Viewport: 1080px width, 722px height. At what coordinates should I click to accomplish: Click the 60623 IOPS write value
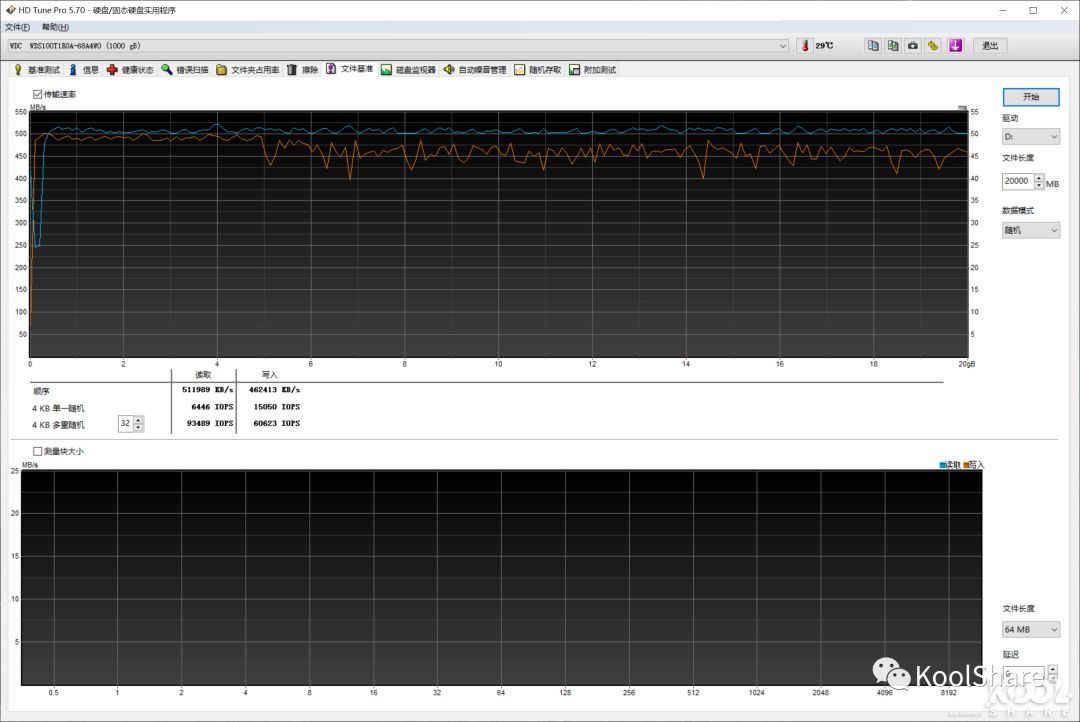(277, 424)
